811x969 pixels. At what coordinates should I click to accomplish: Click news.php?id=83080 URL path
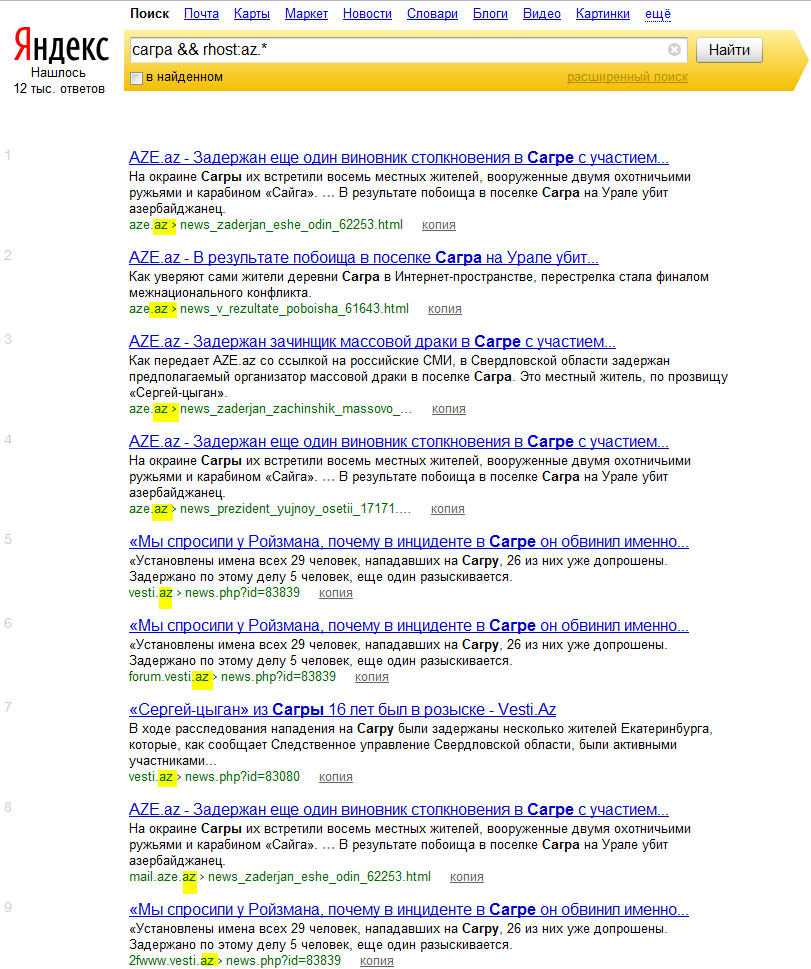[x=242, y=777]
